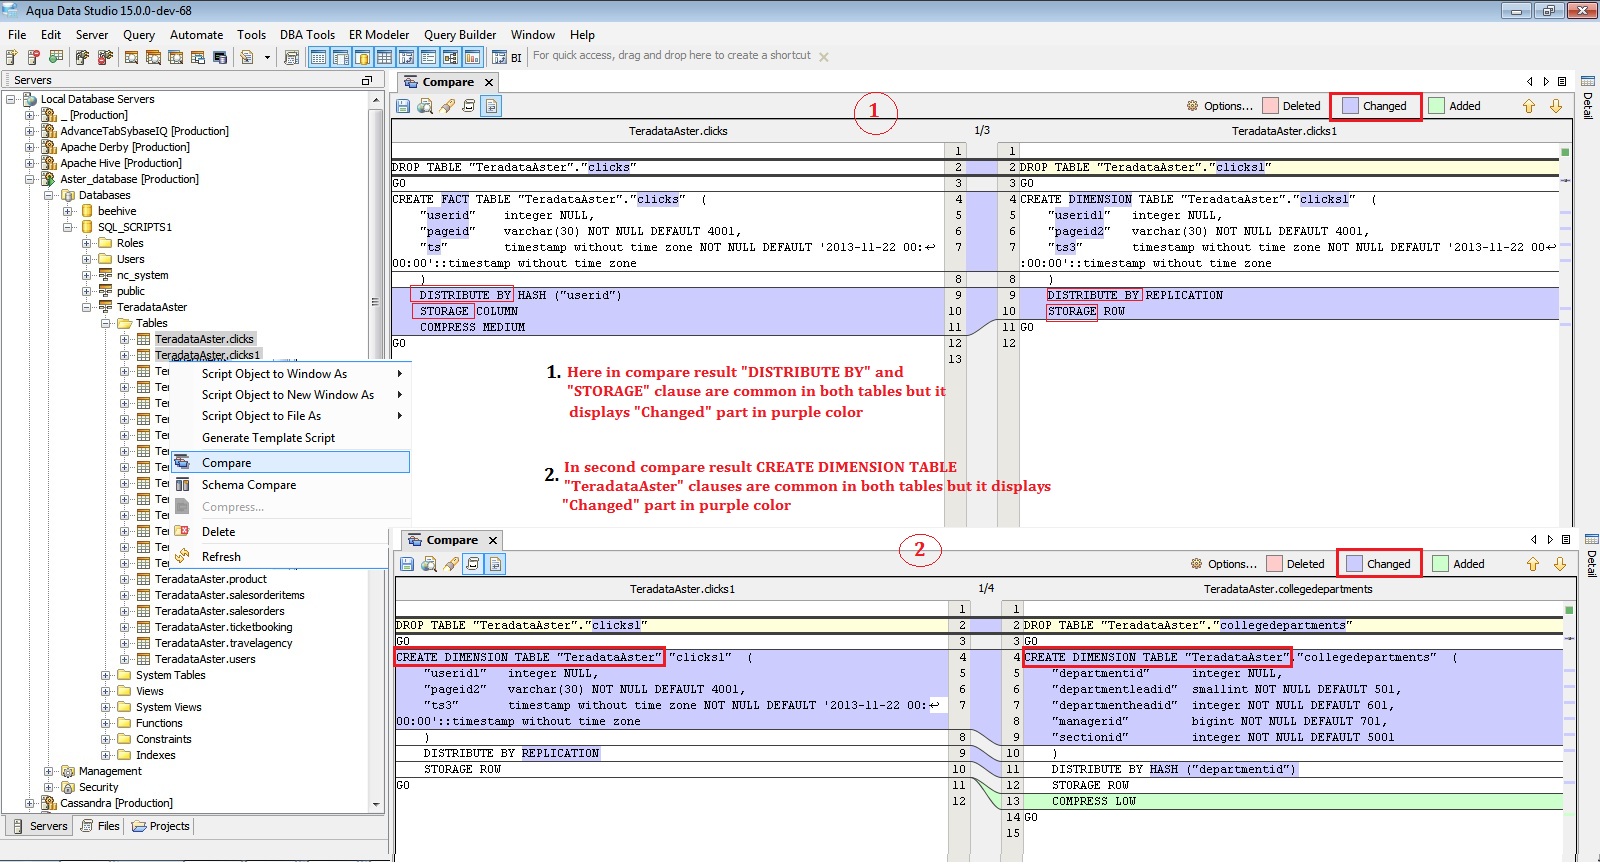Expand the Cassandra [Production] server
This screenshot has height=865, width=1600.
click(30, 803)
